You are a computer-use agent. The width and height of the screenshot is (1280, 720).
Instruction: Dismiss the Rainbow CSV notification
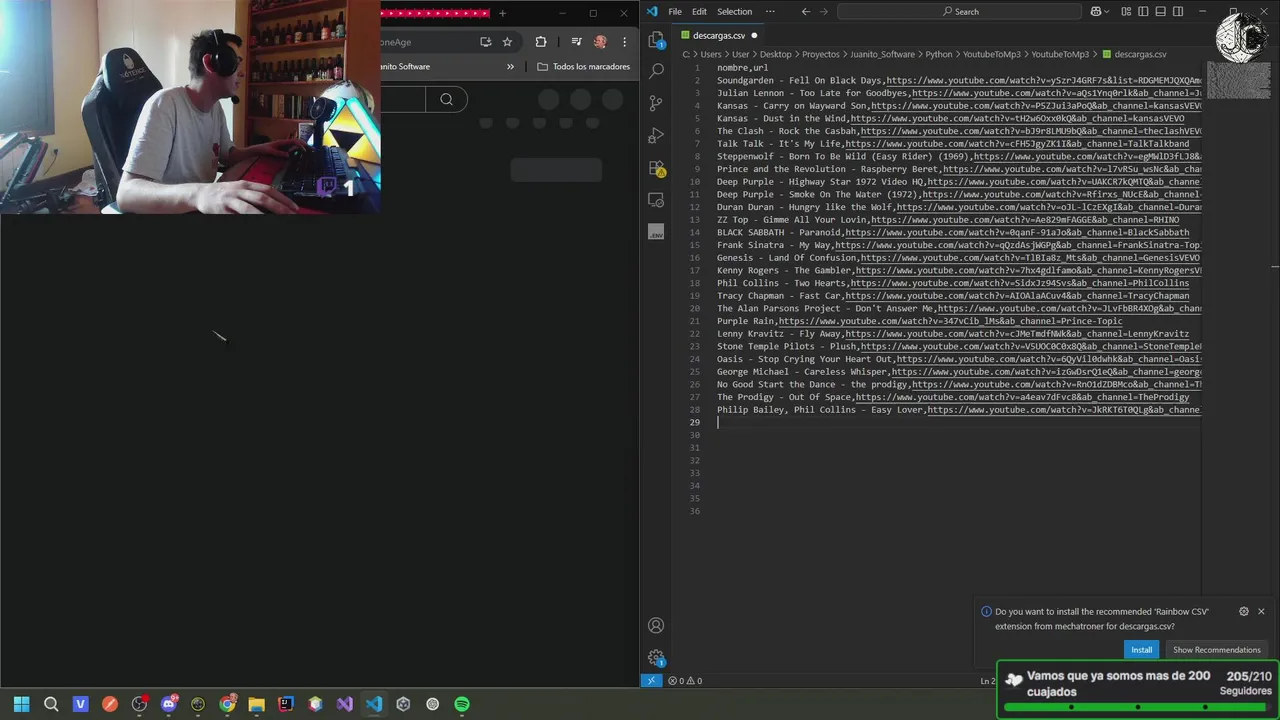tap(1261, 611)
